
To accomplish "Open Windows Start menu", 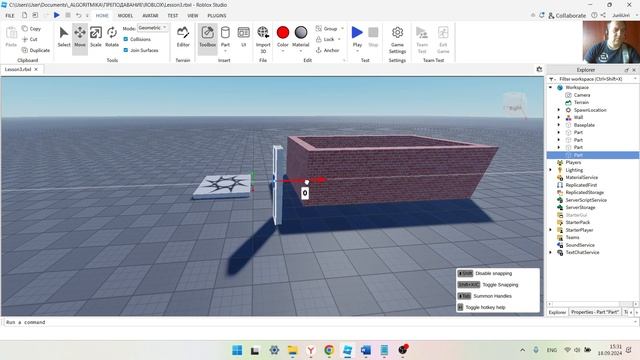I will tap(237, 350).
